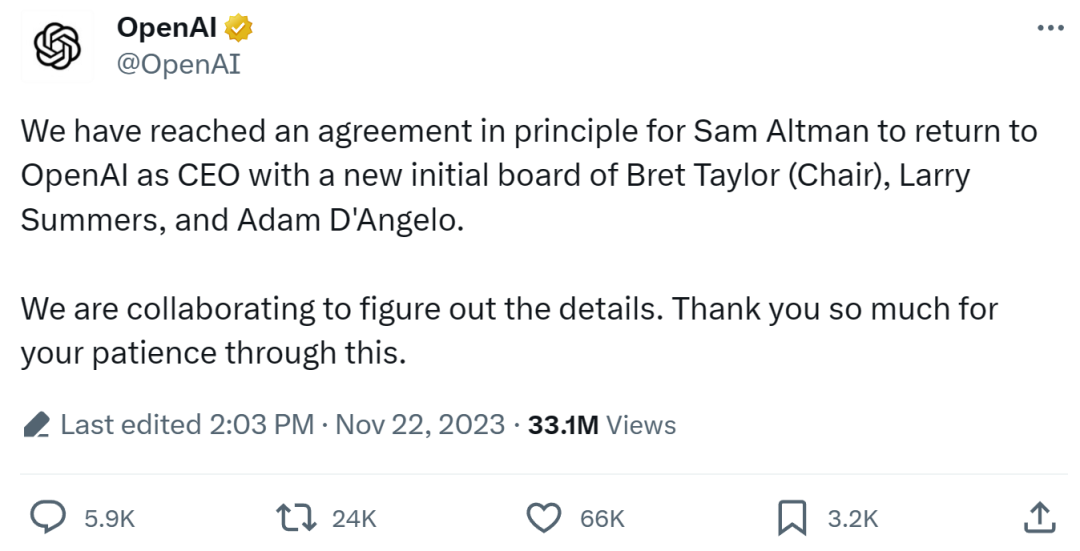
Task: Click the 66K likes count
Action: 602,519
